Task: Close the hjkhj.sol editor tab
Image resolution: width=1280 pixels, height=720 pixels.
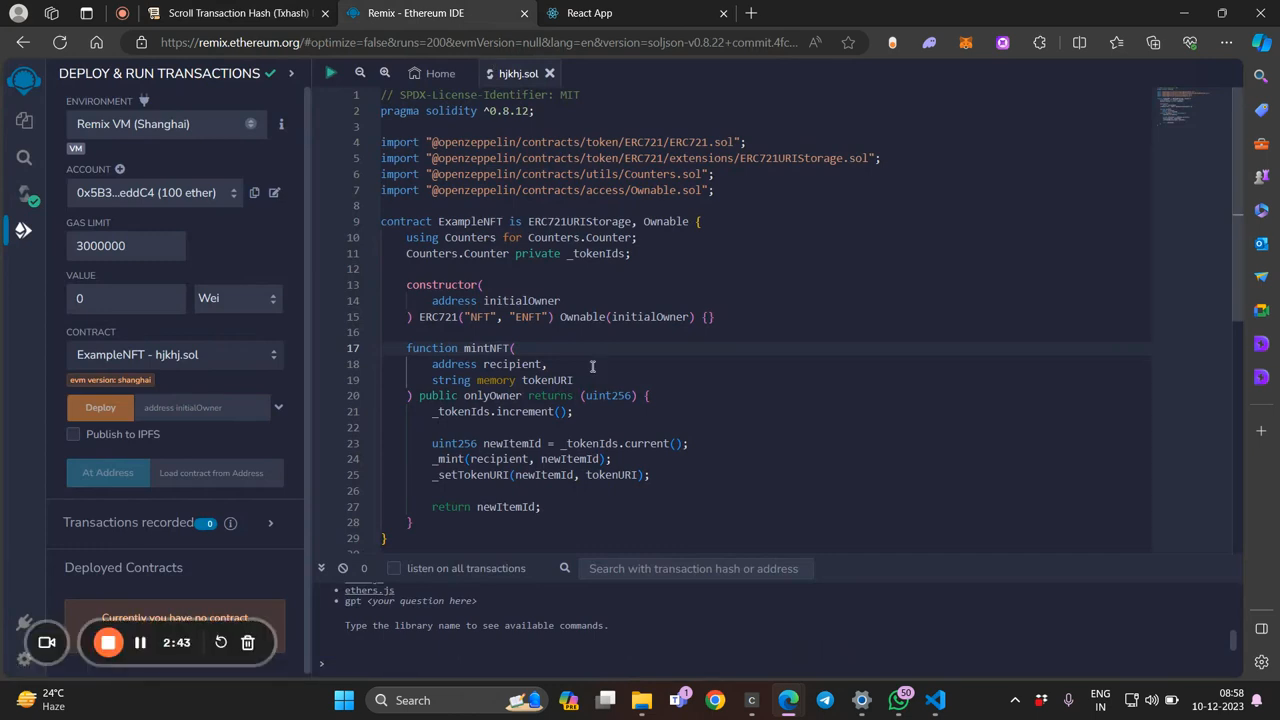Action: [549, 73]
